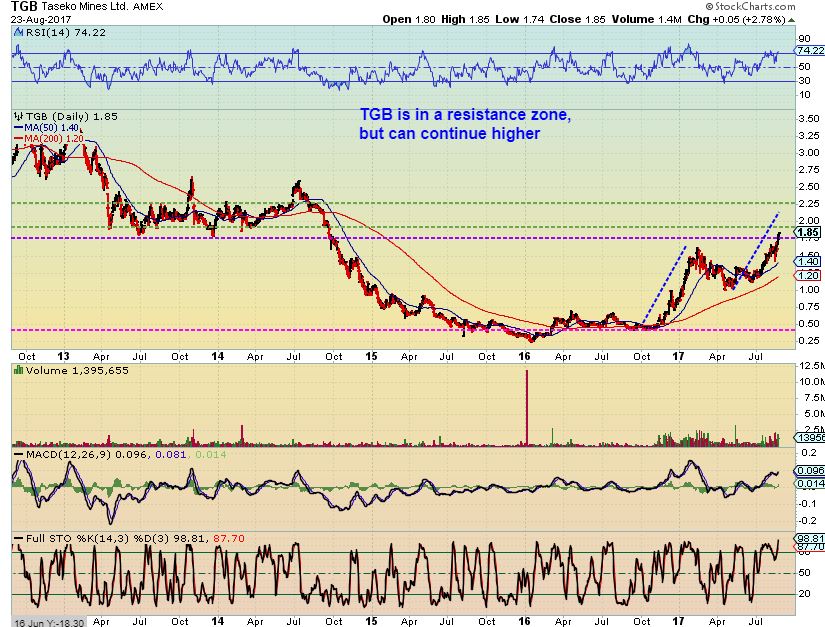Click the RSI(14) 74.22 indicator label
This screenshot has height=627, width=825.
point(65,33)
